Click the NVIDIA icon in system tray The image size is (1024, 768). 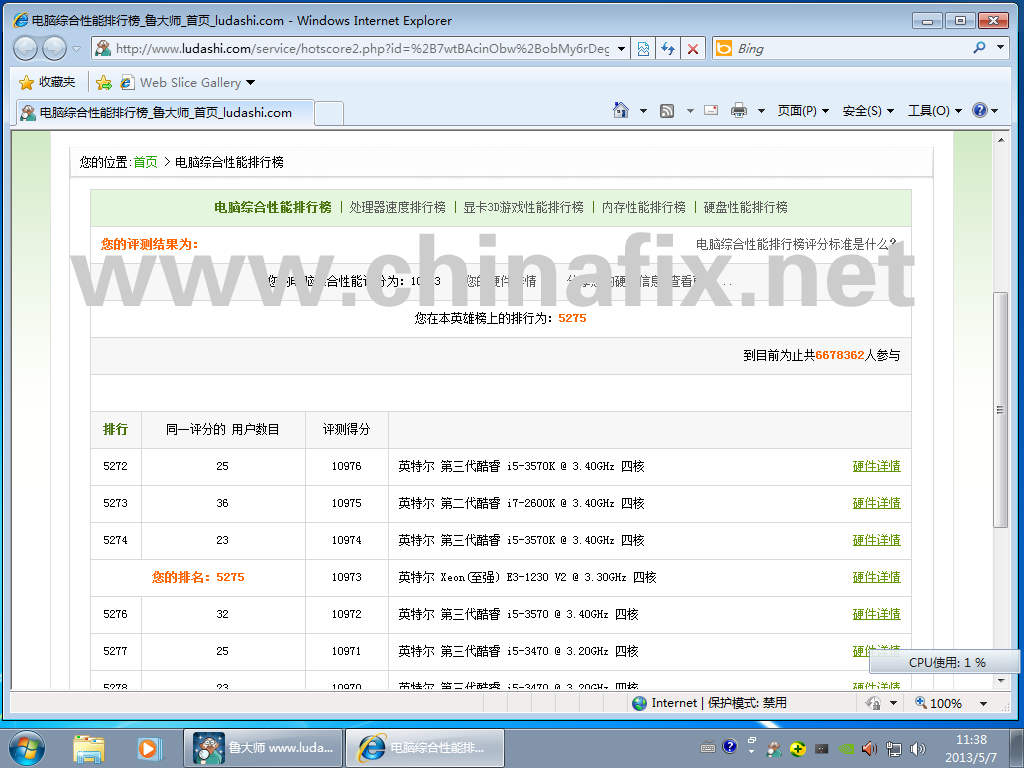846,748
